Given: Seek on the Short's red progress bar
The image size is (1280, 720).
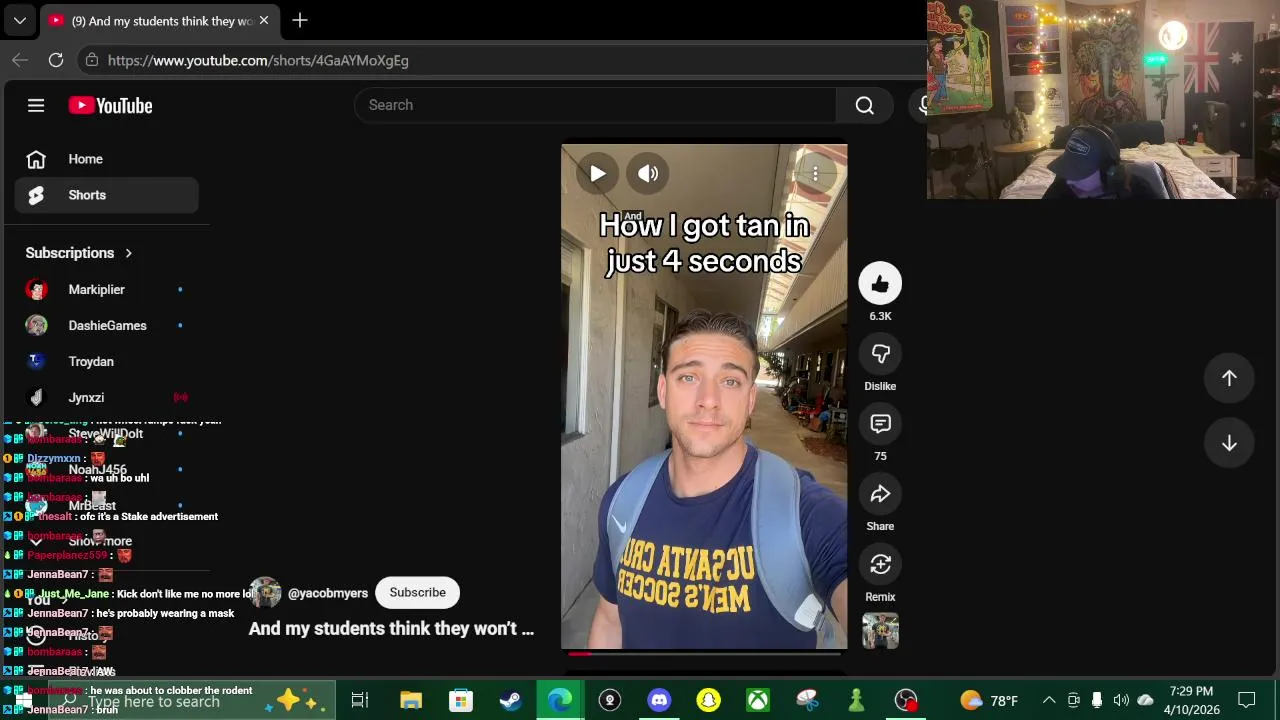Looking at the screenshot, I should [704, 653].
